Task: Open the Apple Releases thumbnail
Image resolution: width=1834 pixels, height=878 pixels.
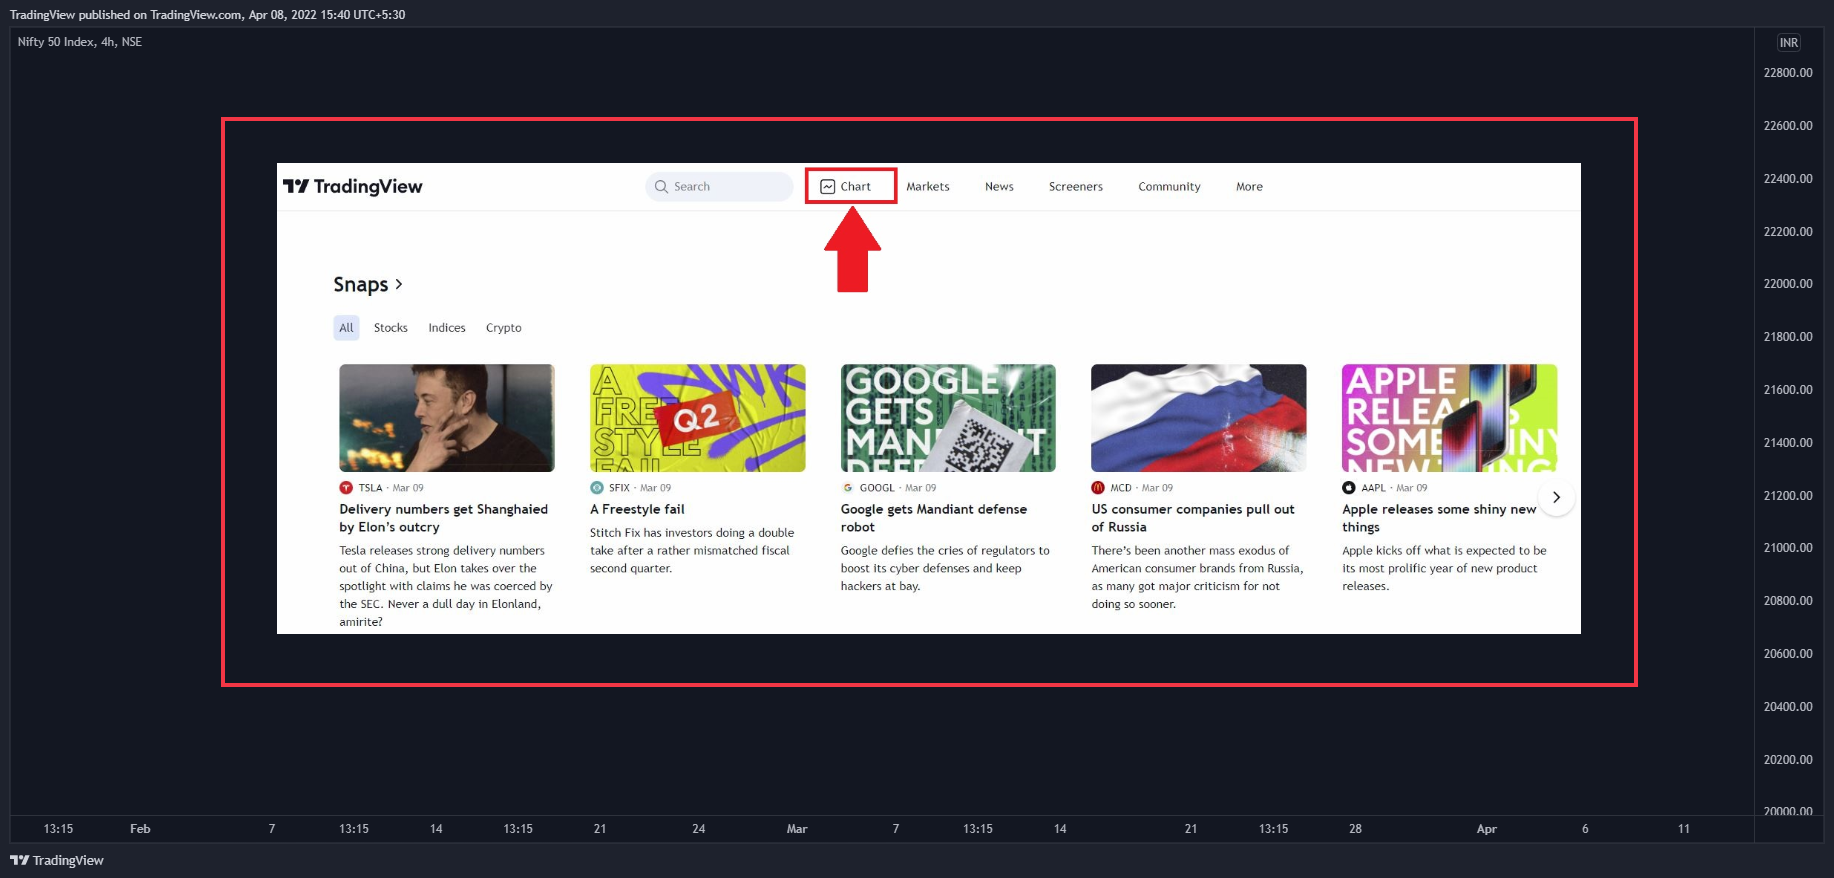Action: 1450,418
